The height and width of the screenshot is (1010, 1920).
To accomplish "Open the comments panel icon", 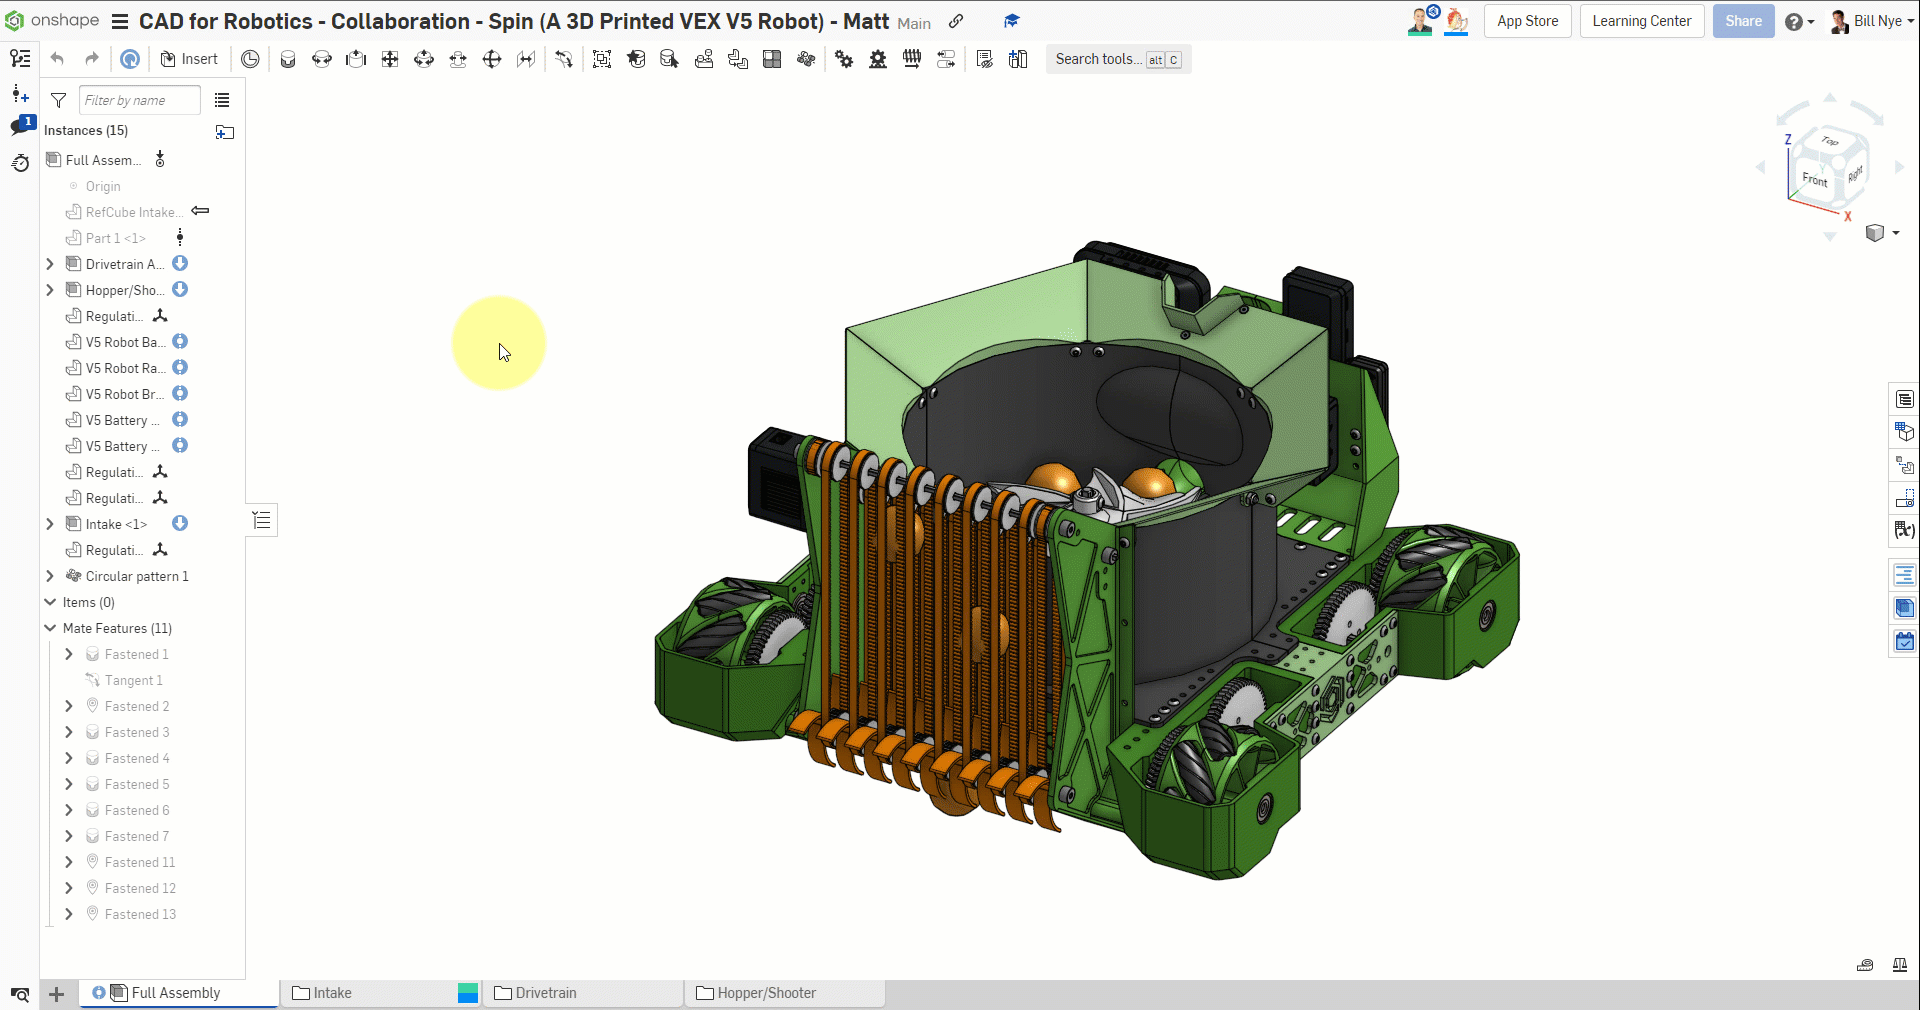I will (x=20, y=126).
